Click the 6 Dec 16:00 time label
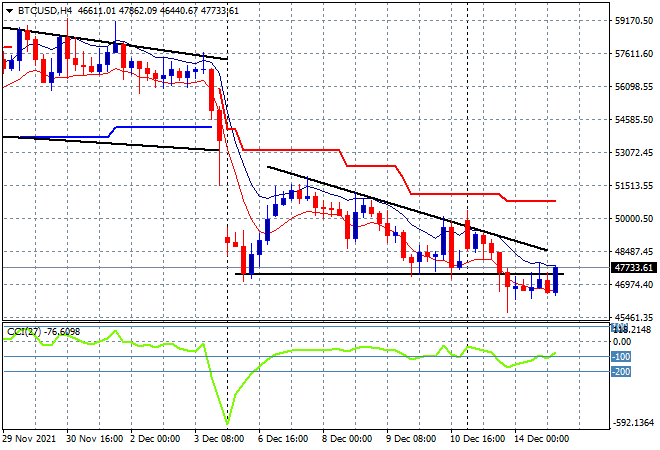Image resolution: width=660 pixels, height=450 pixels. pos(283,439)
